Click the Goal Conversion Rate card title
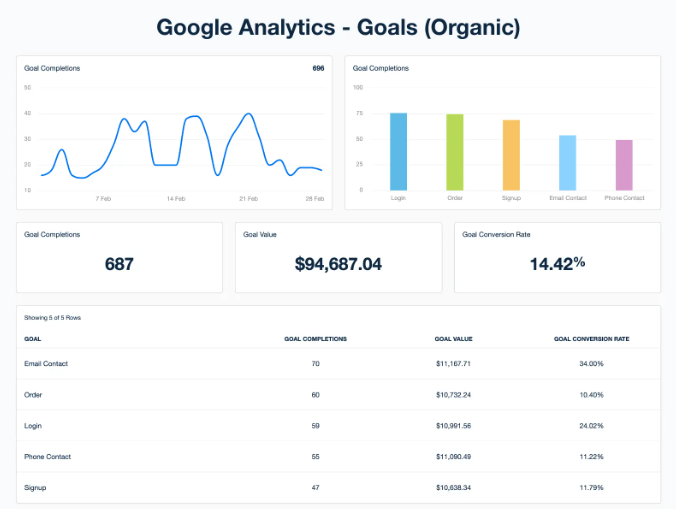Screen dimensions: 676x509 coord(496,234)
